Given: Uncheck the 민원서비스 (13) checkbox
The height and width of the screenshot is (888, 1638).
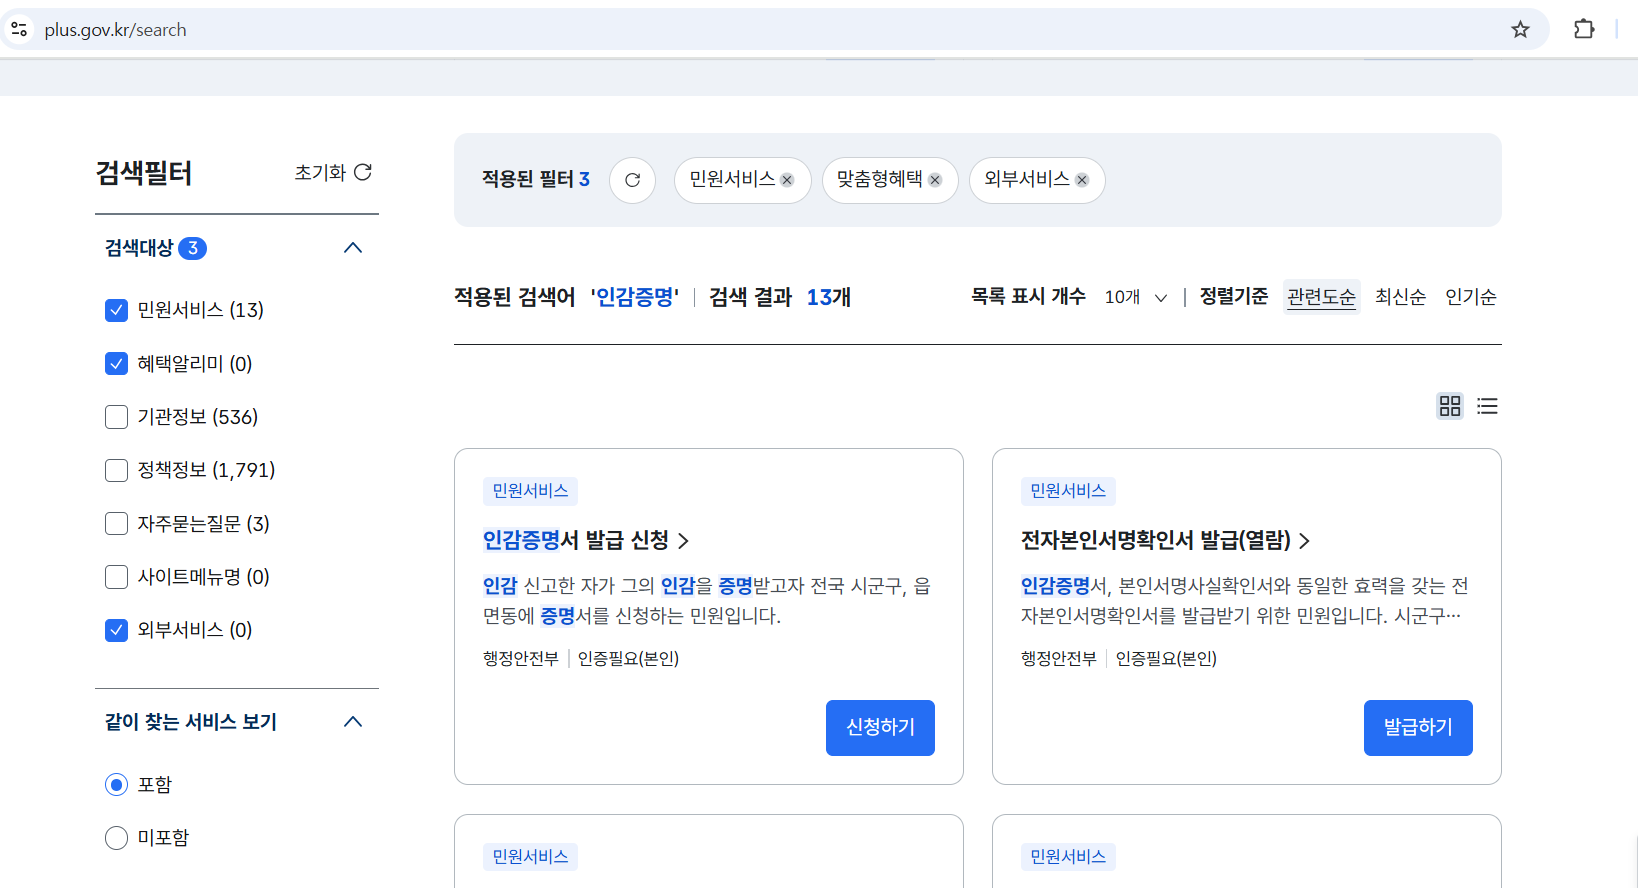Looking at the screenshot, I should click(116, 310).
